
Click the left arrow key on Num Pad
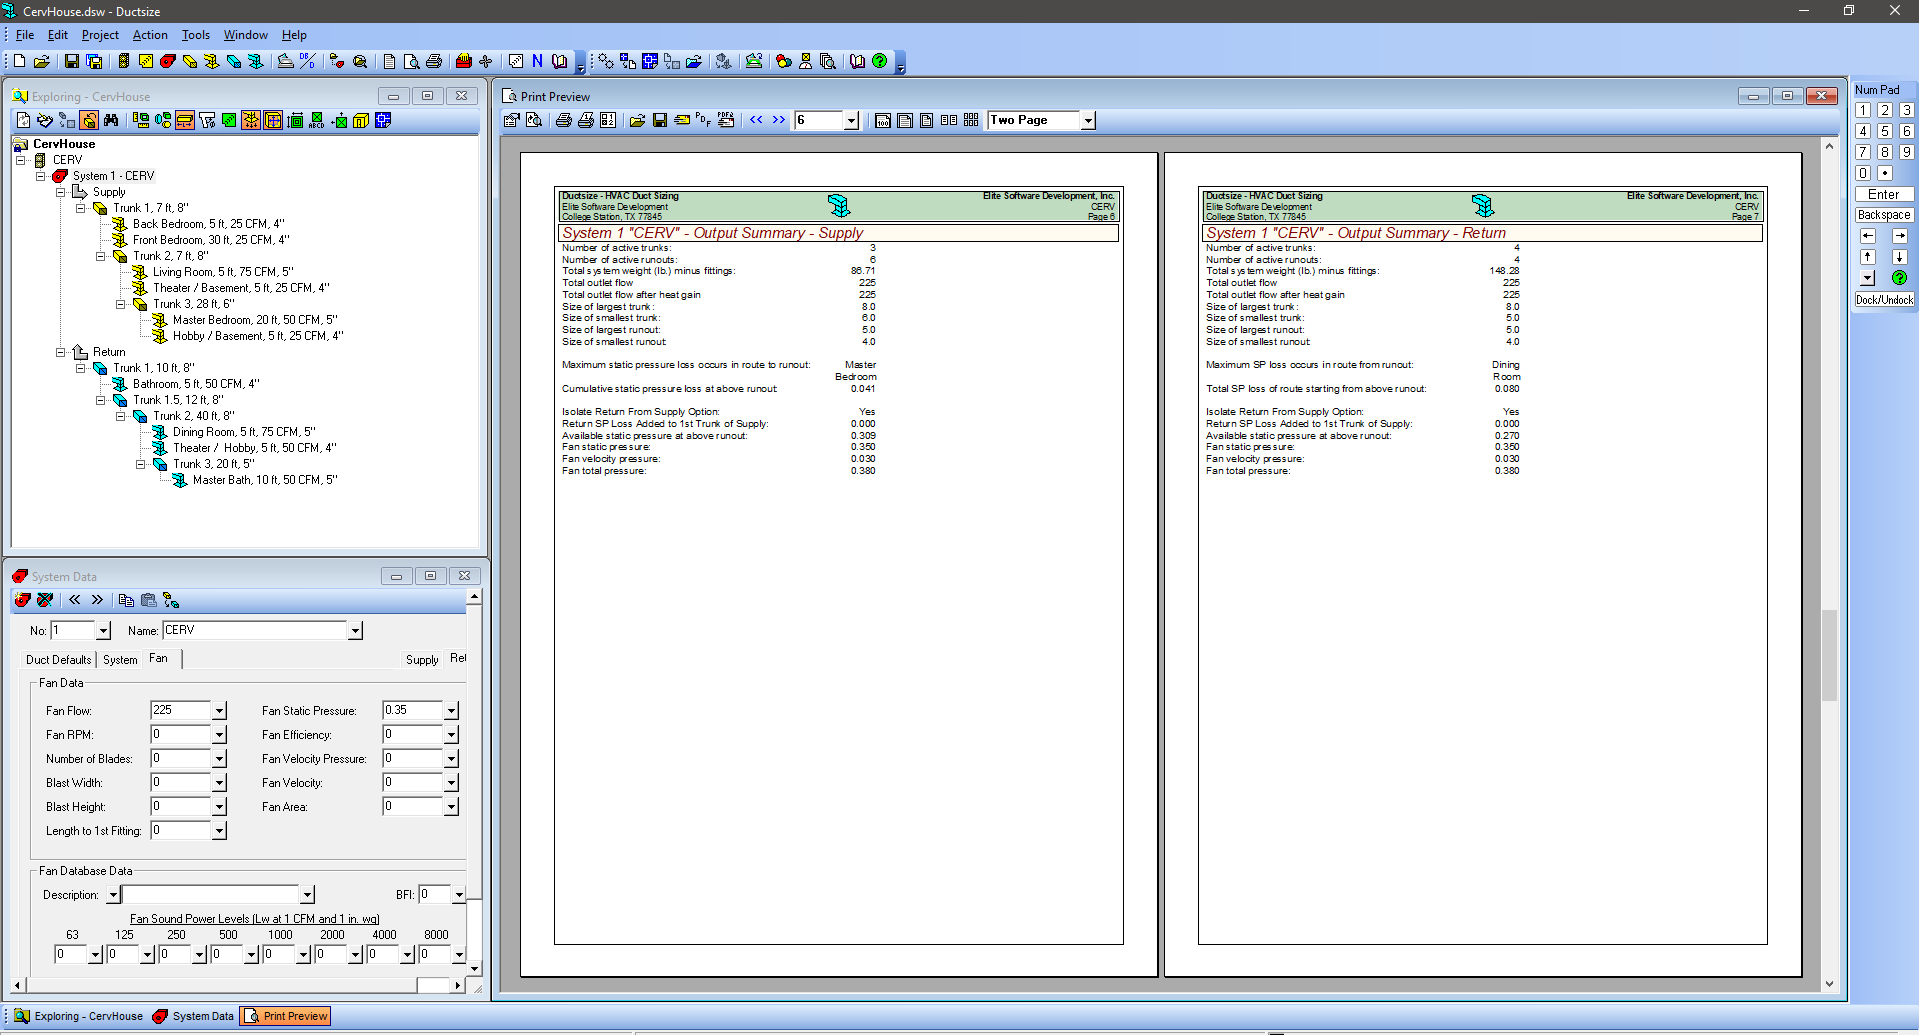1867,236
